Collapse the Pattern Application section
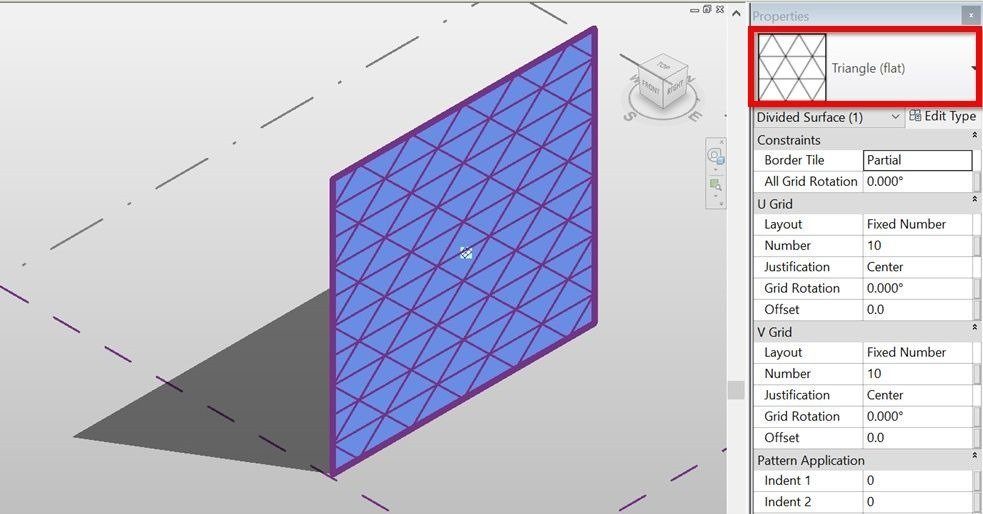This screenshot has height=514, width=983. pyautogui.click(x=974, y=455)
